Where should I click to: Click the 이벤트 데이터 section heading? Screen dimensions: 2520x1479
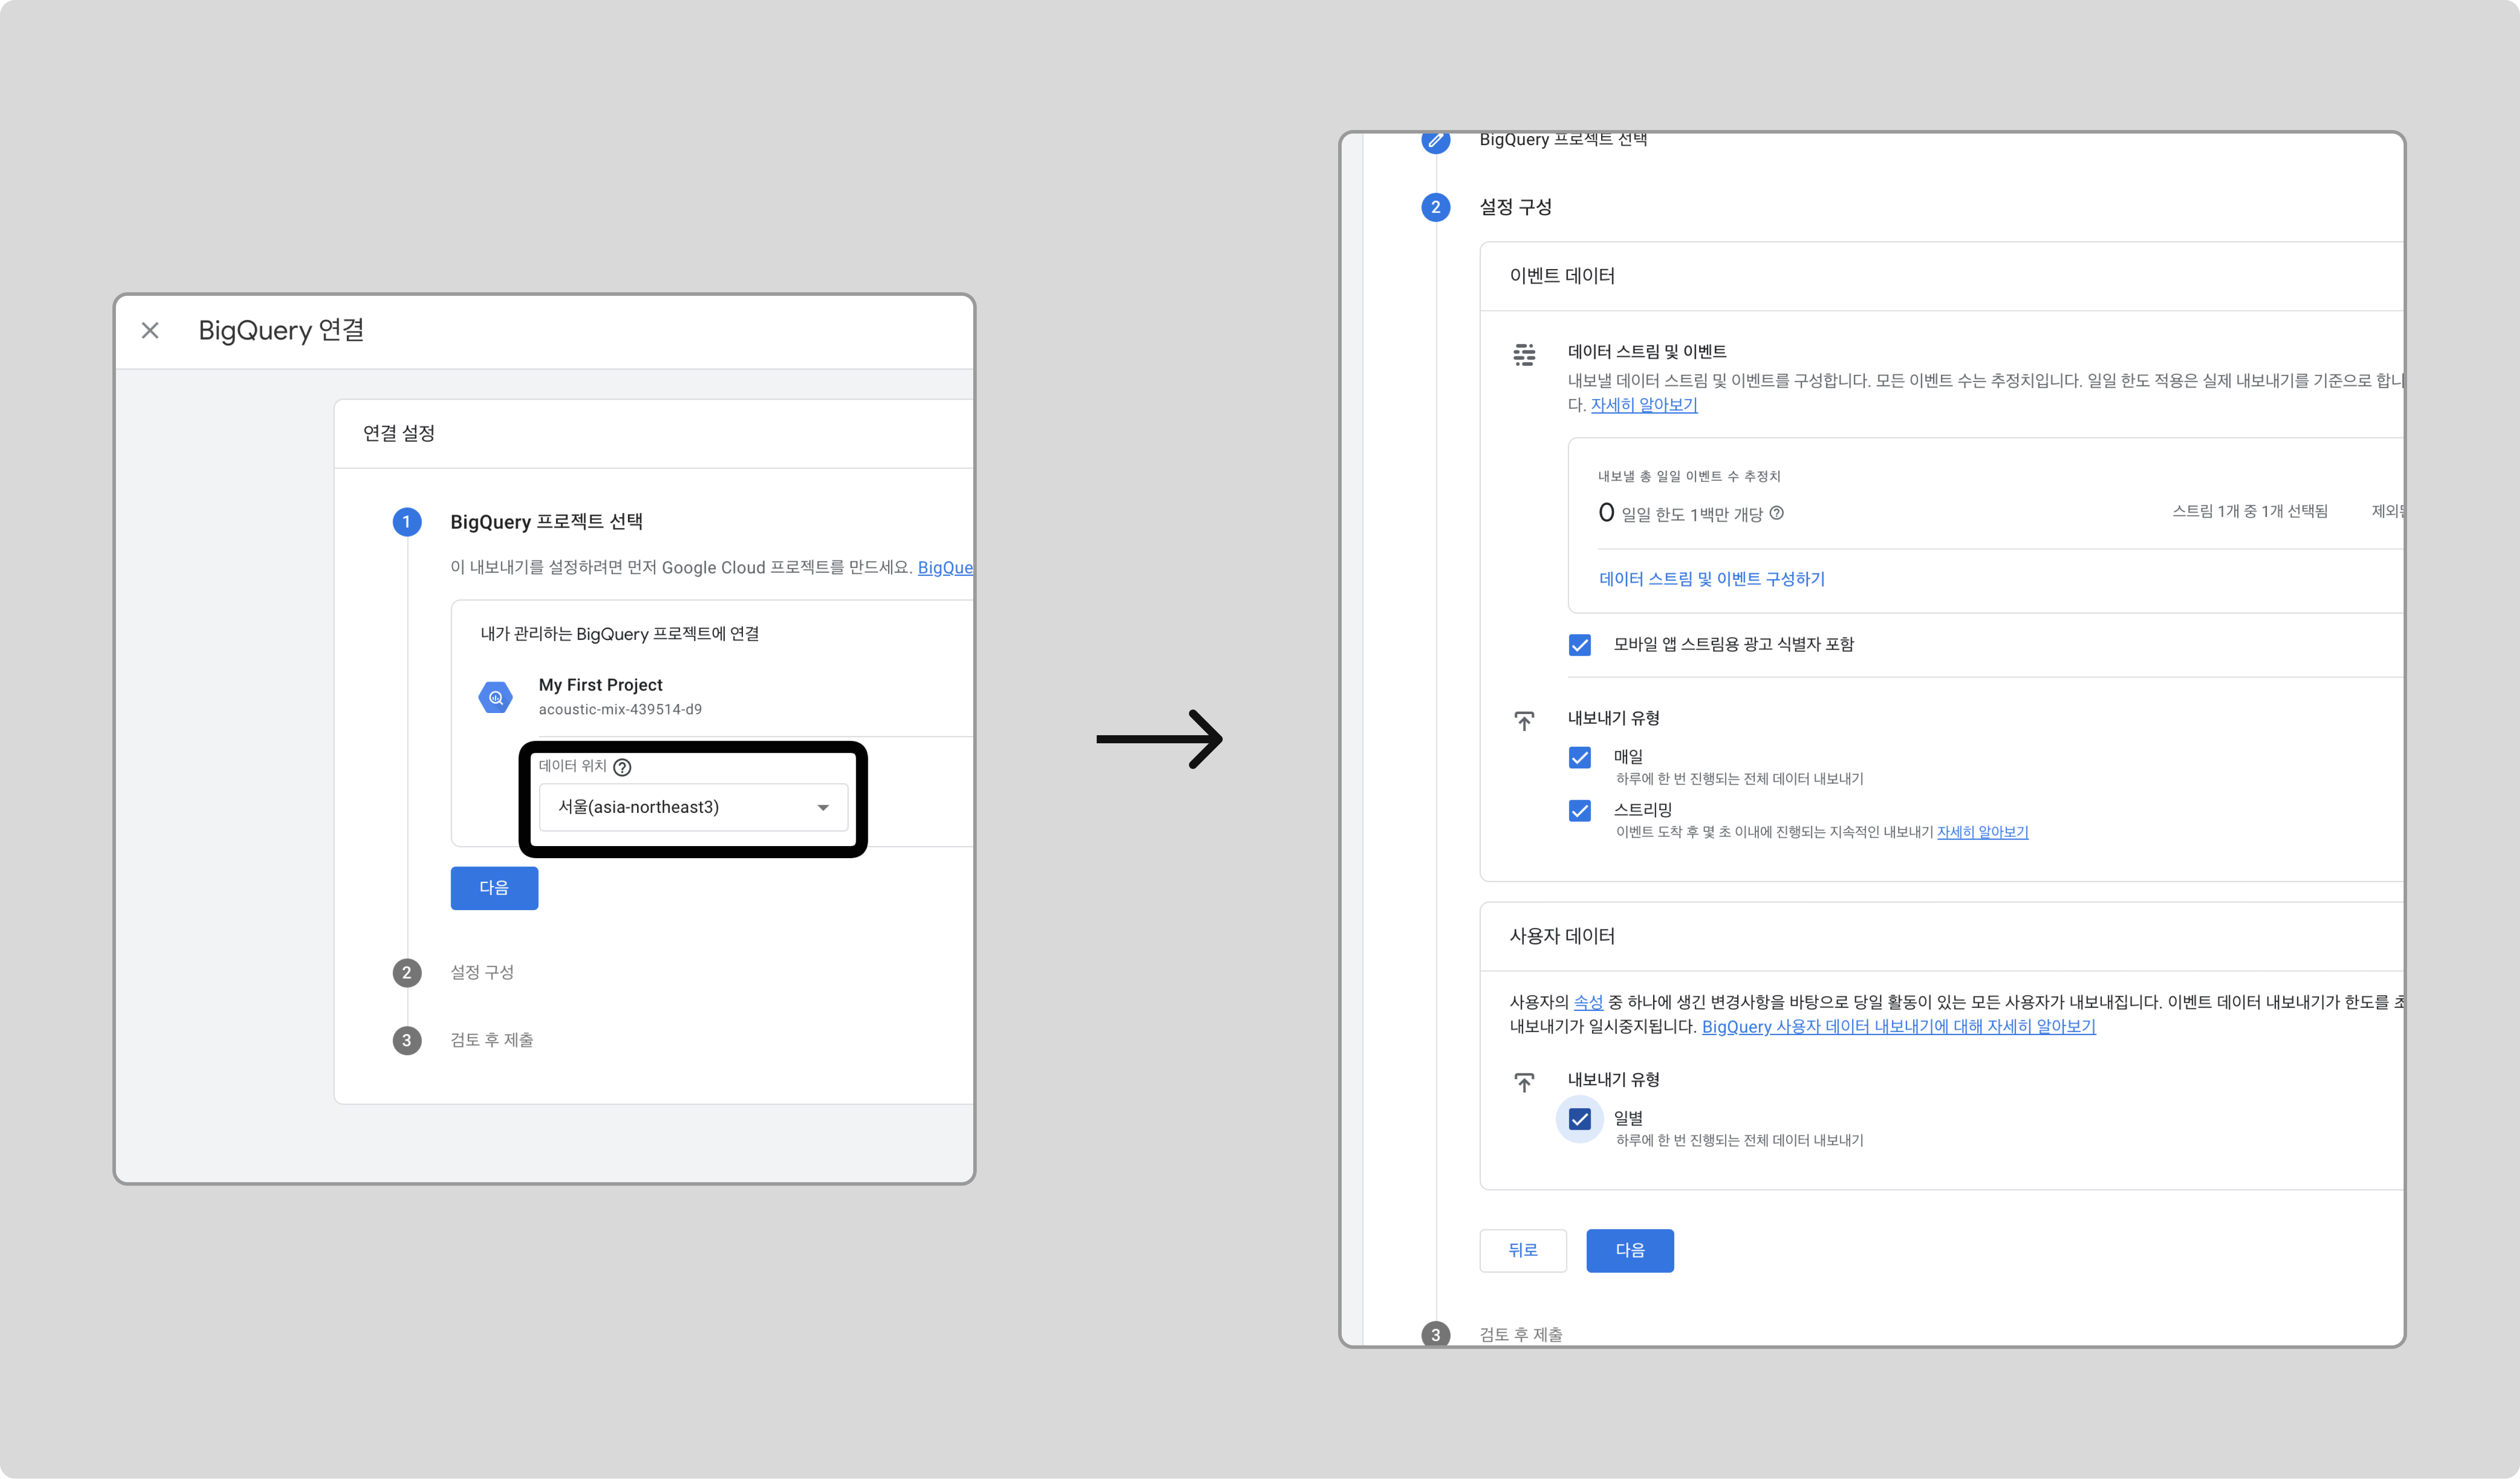1562,276
